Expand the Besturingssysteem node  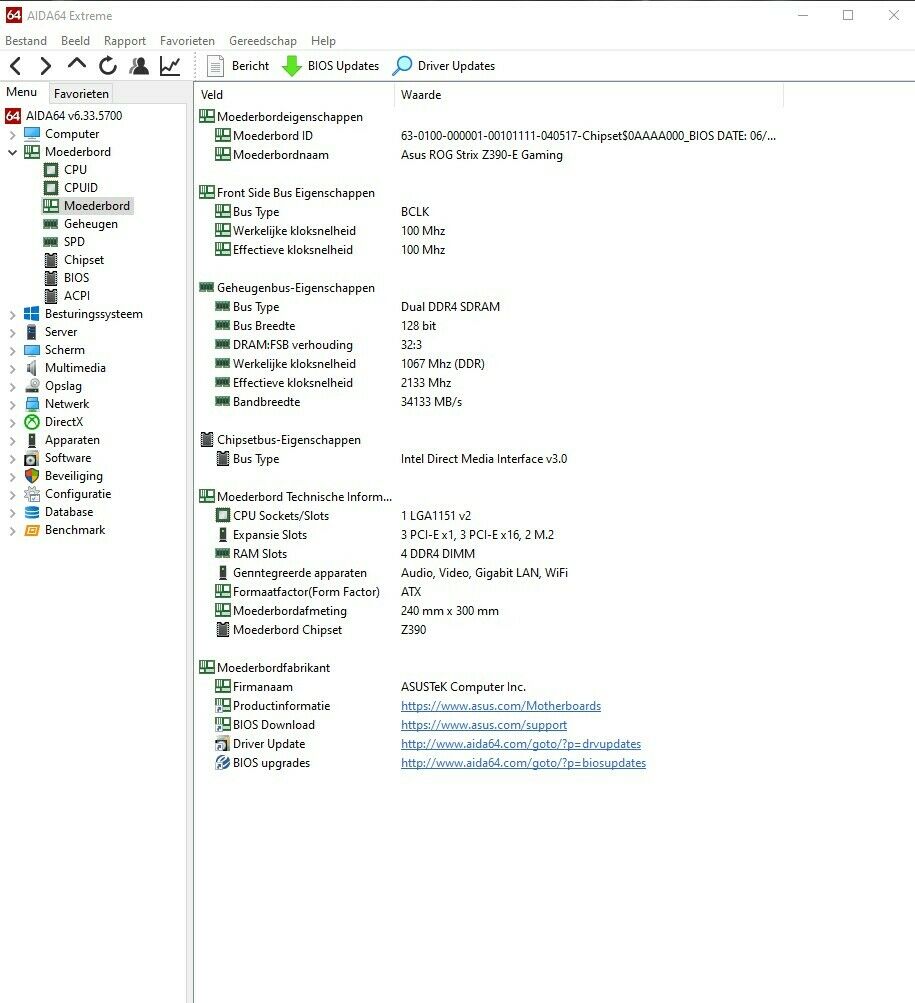(12, 314)
